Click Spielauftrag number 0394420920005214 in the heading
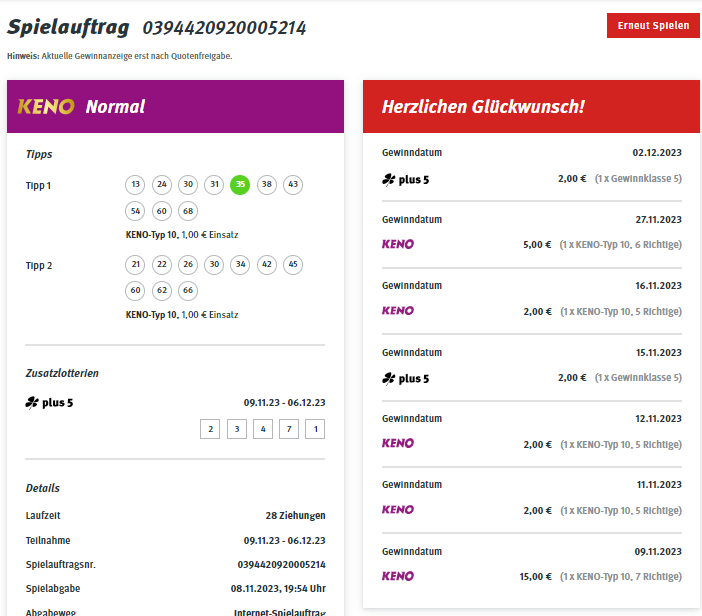 (224, 28)
